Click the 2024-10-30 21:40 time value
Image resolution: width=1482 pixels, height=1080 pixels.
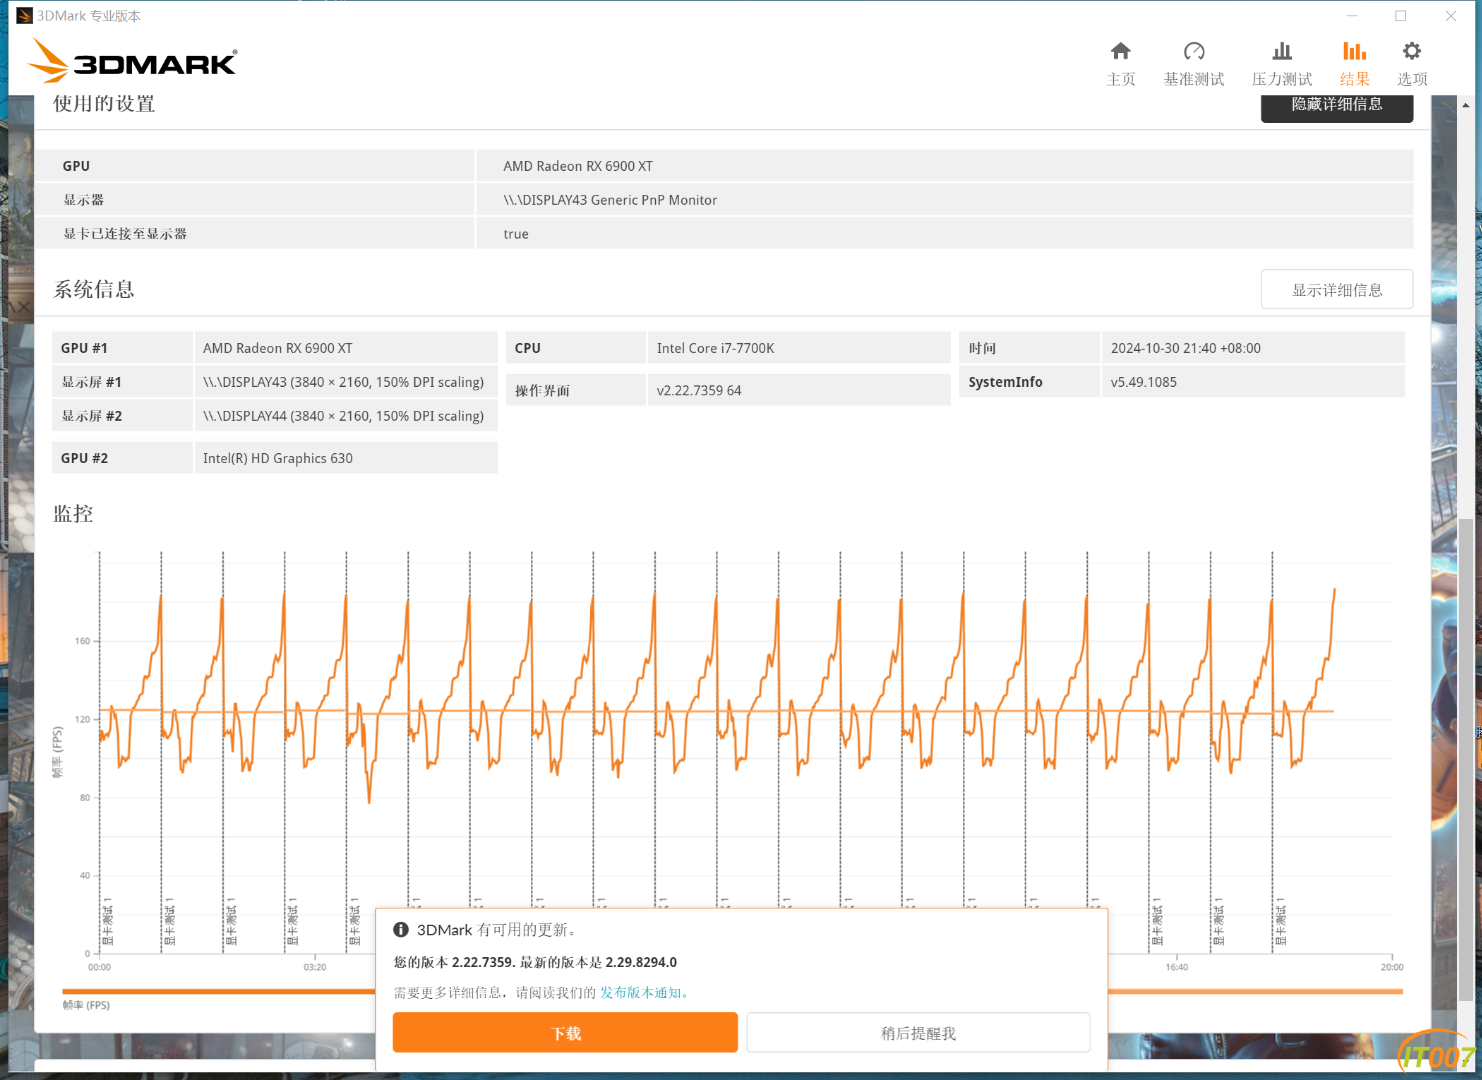(x=1185, y=348)
